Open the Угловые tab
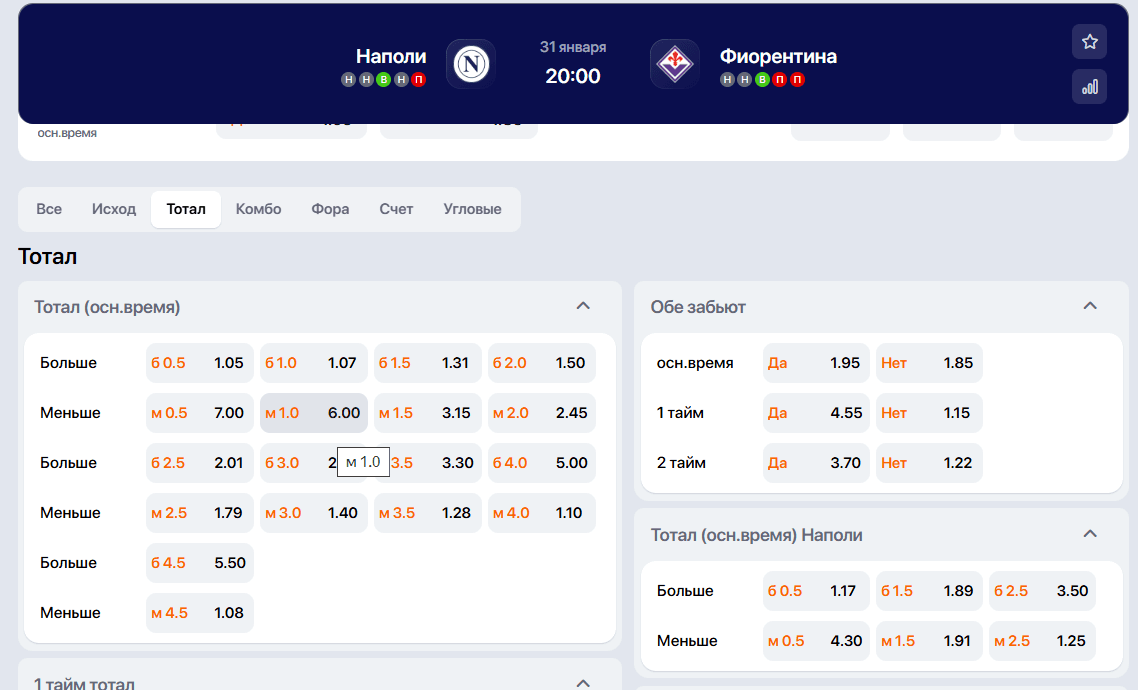 tap(472, 209)
